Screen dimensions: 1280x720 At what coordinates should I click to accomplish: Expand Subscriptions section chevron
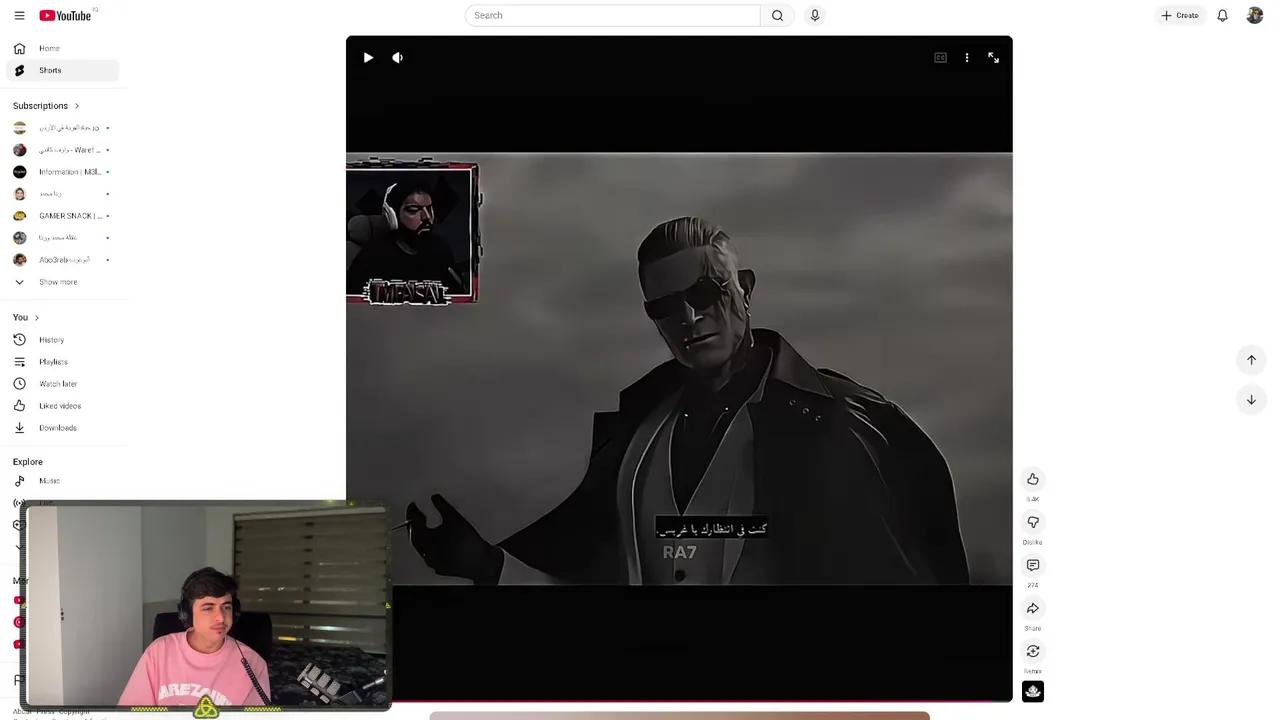click(x=76, y=106)
